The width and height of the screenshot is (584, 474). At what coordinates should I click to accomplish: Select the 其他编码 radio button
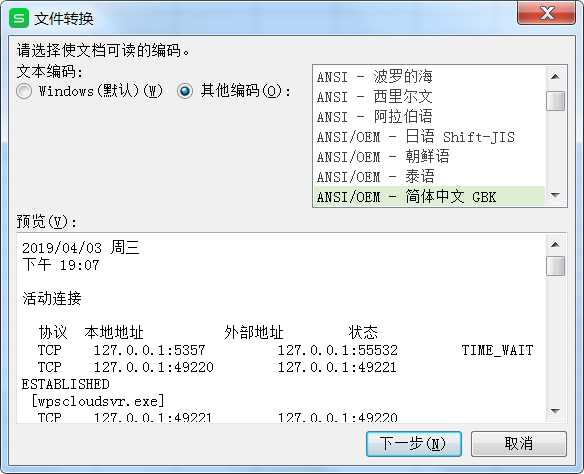(185, 91)
